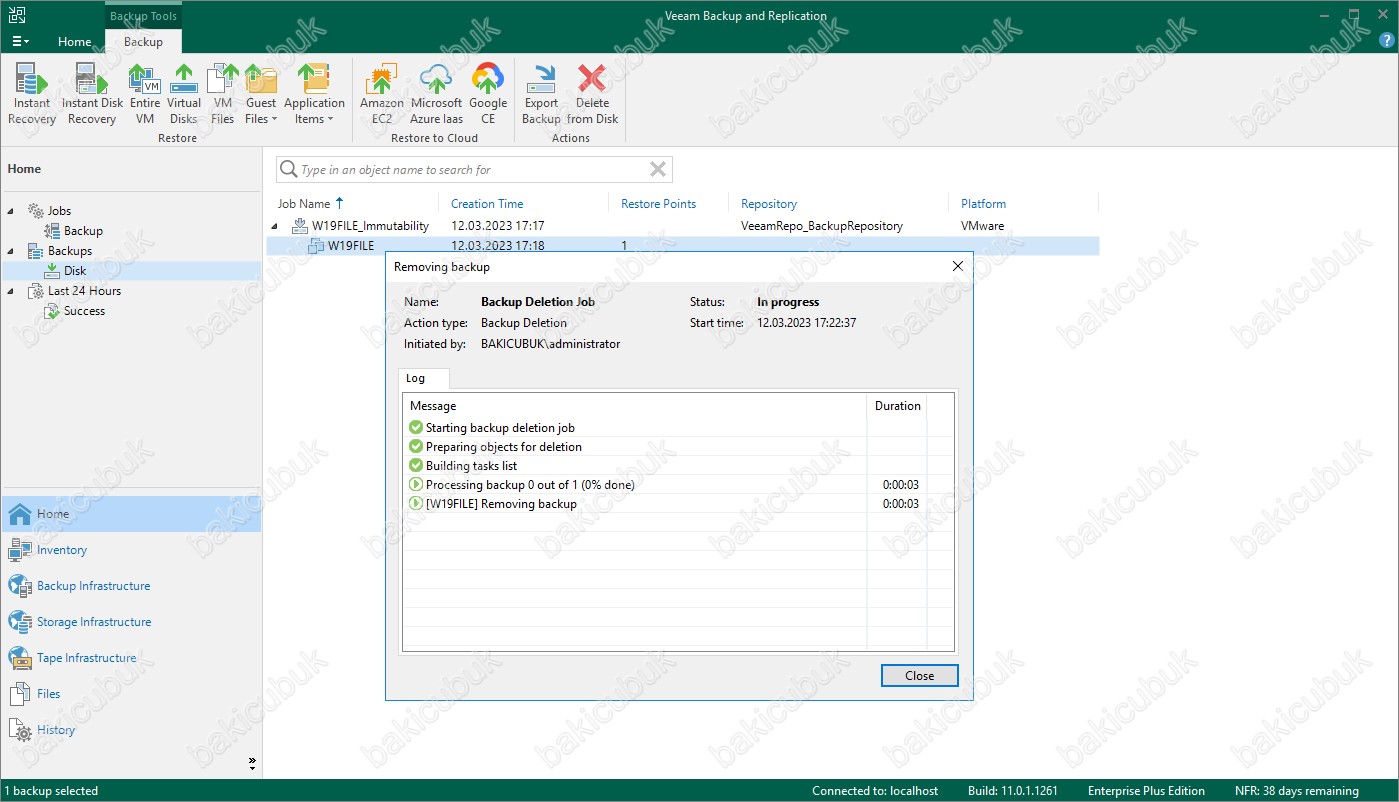Viewport: 1399px width, 802px height.
Task: Open Tape Infrastructure view
Action: (x=131, y=658)
